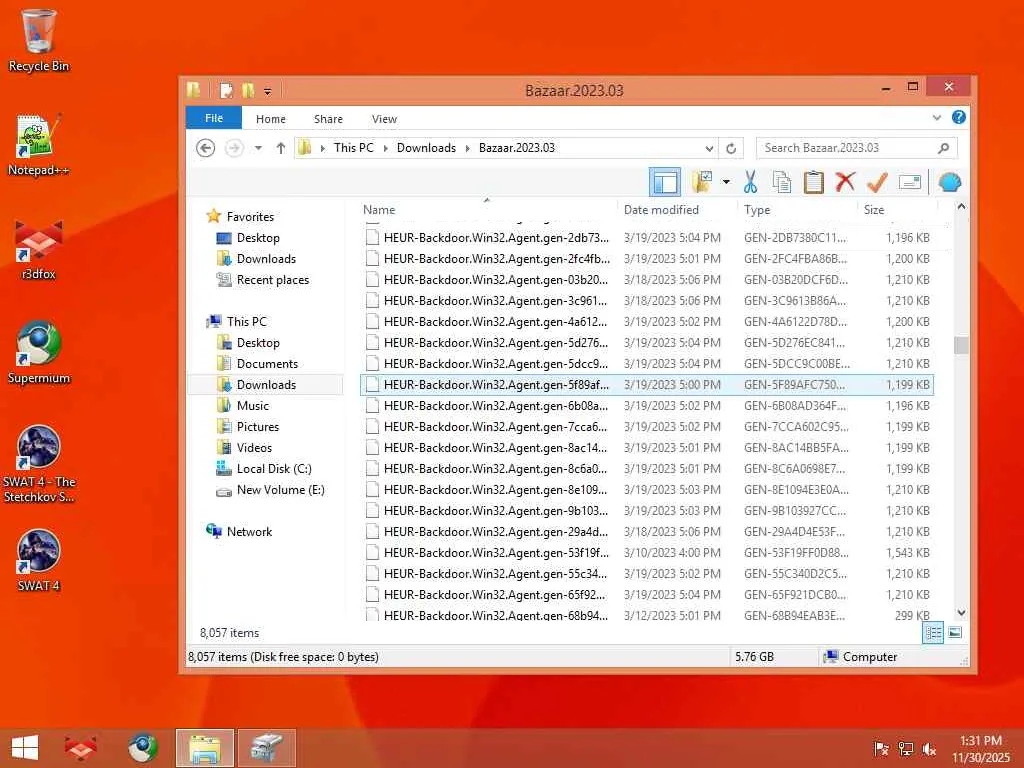Screen dimensions: 1024x768
Task: Click the search magnifier icon
Action: (944, 148)
